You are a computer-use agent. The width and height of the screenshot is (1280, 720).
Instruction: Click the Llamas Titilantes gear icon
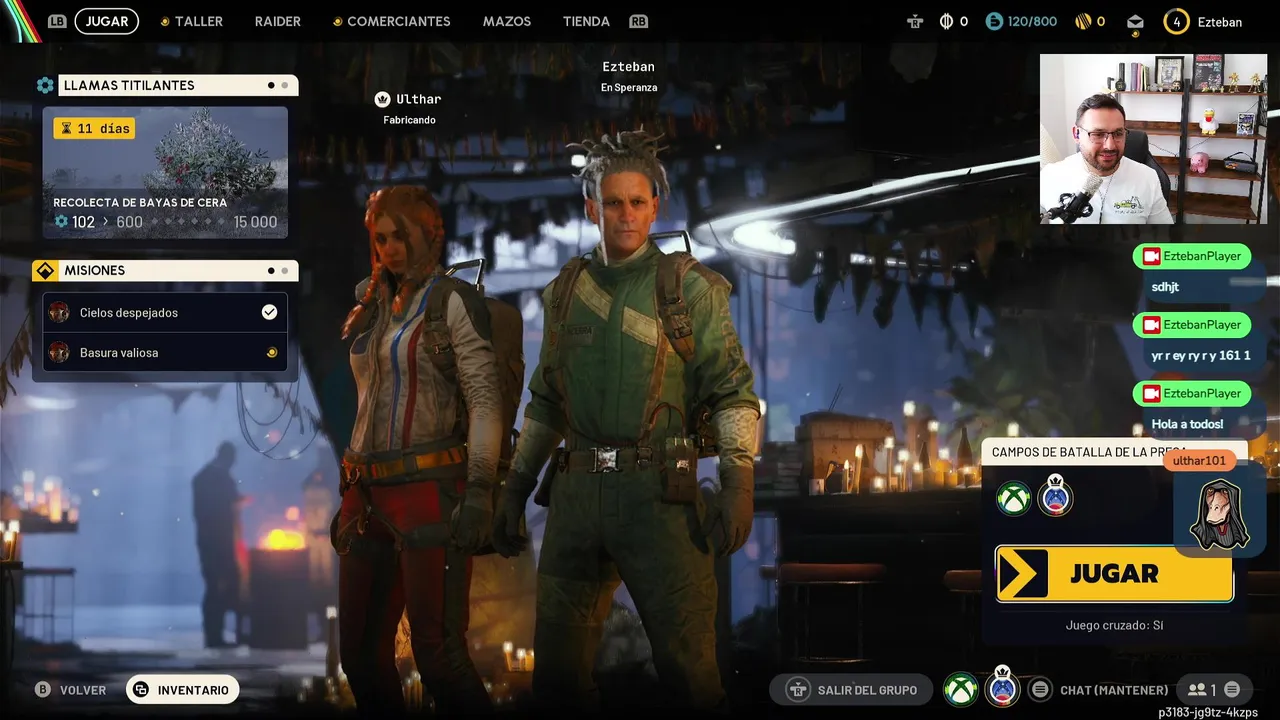click(x=45, y=85)
